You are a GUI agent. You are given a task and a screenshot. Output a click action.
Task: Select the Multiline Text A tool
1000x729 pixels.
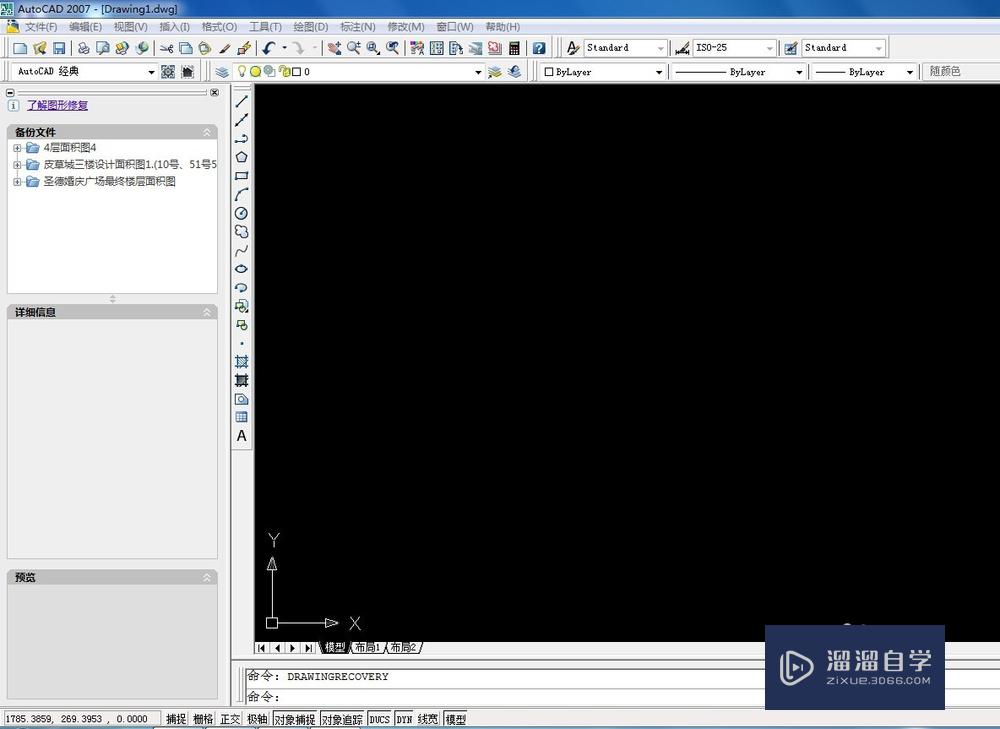coord(242,436)
